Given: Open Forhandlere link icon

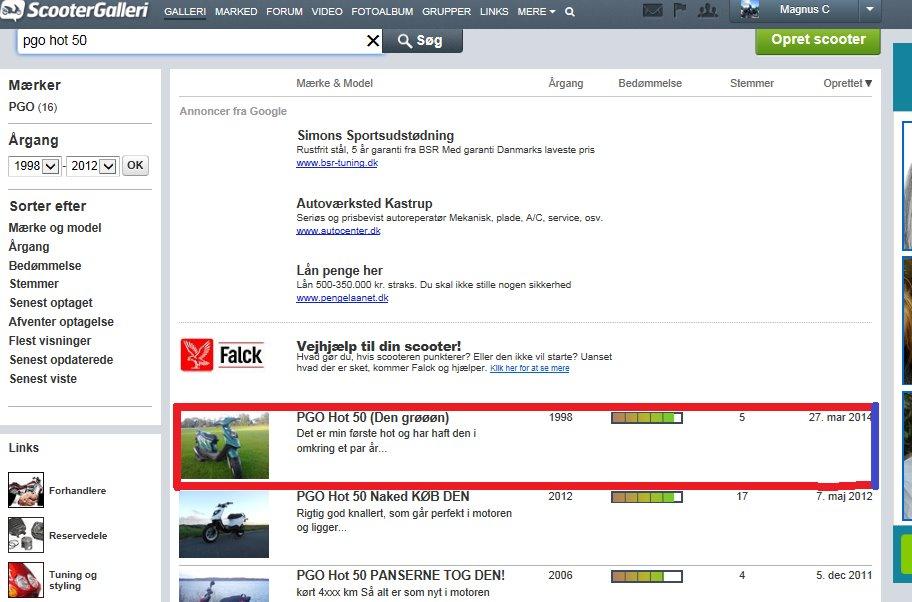Looking at the screenshot, I should point(26,490).
